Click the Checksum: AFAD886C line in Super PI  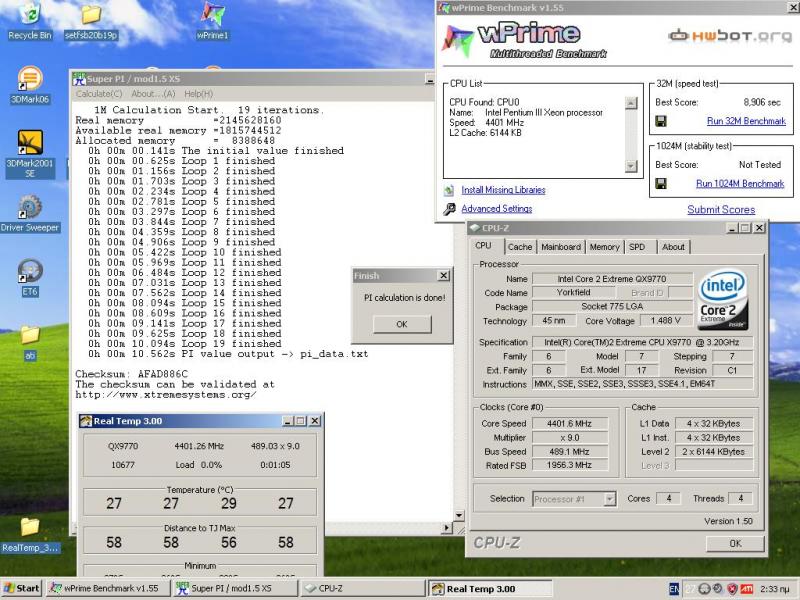point(132,374)
